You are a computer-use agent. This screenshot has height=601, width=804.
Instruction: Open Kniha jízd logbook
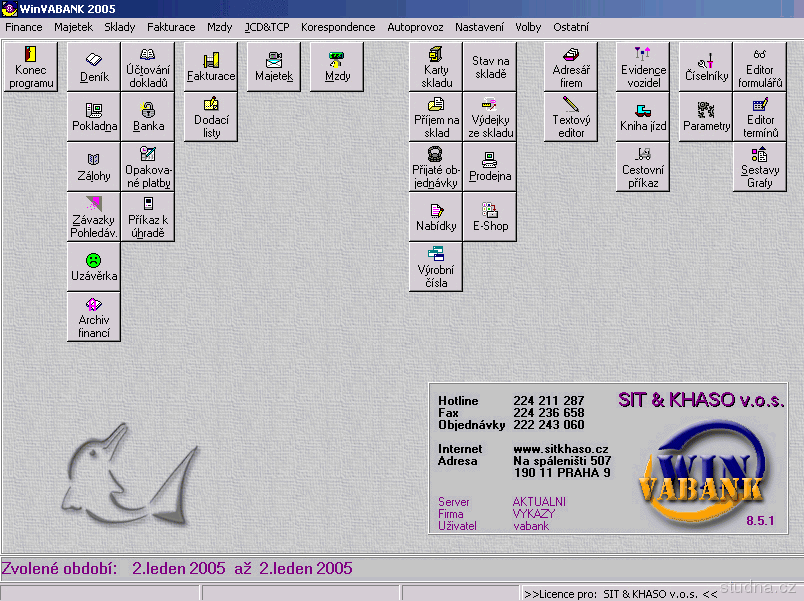(x=642, y=117)
